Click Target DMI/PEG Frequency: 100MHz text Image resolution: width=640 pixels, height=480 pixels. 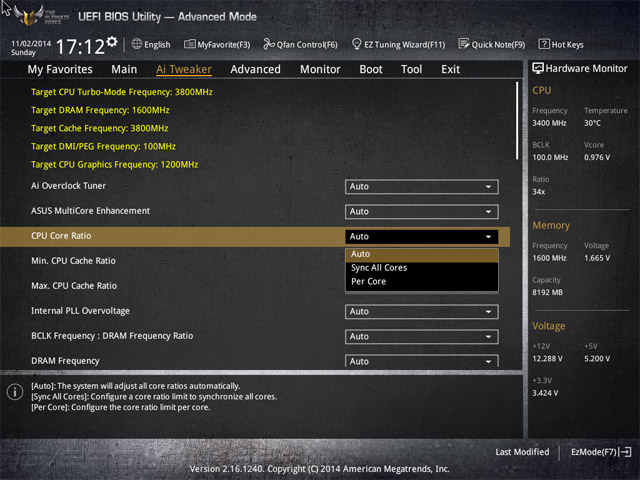[x=103, y=146]
